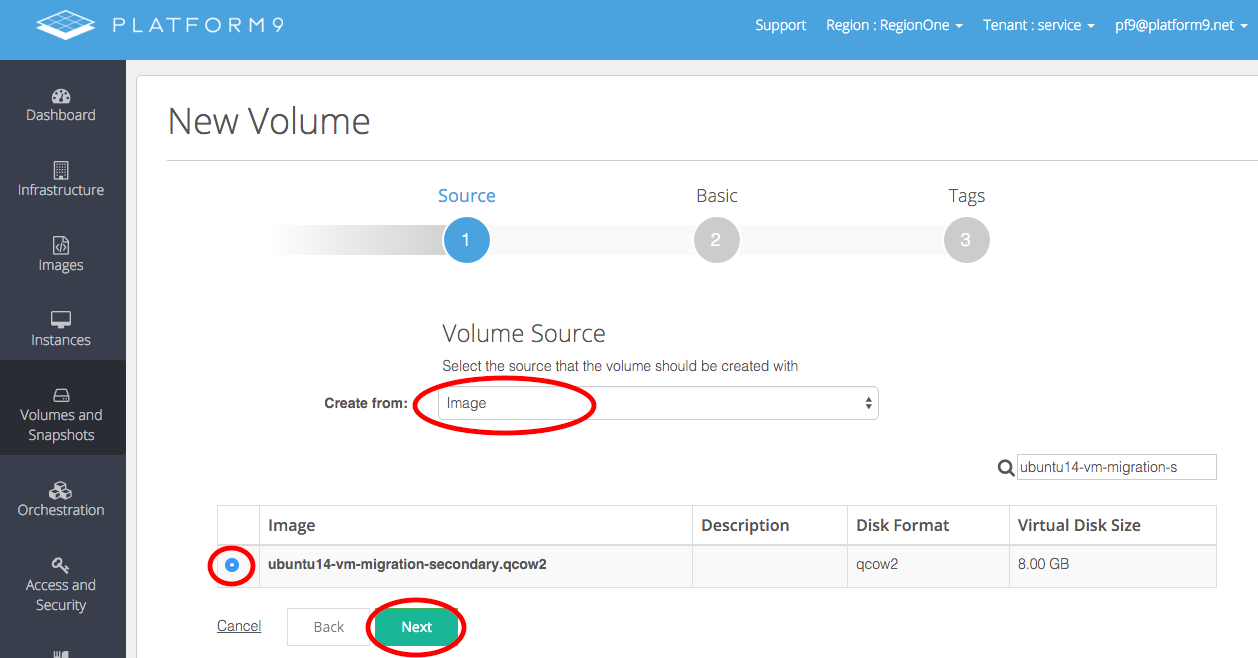This screenshot has height=658, width=1258.
Task: Open the Instances sidebar icon
Action: pyautogui.click(x=61, y=321)
